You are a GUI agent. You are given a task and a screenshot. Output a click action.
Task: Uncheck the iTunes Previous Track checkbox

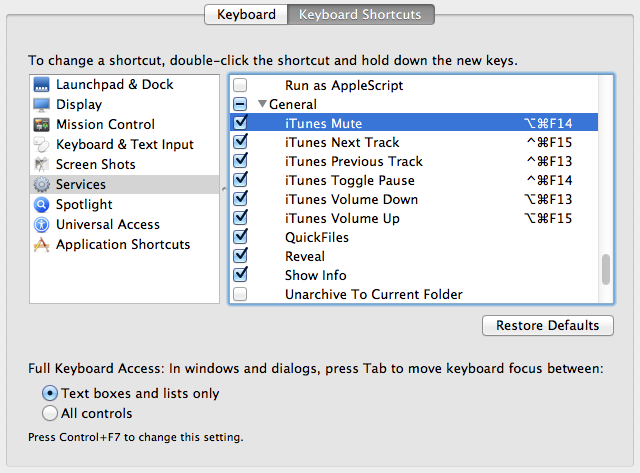240,160
